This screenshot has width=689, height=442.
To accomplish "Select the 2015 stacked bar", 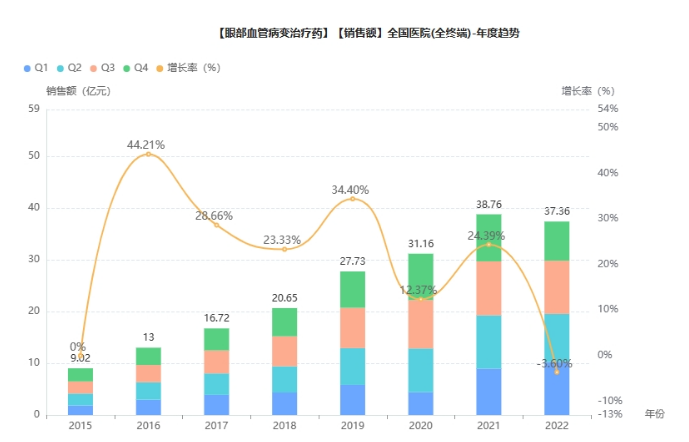I will tap(80, 391).
